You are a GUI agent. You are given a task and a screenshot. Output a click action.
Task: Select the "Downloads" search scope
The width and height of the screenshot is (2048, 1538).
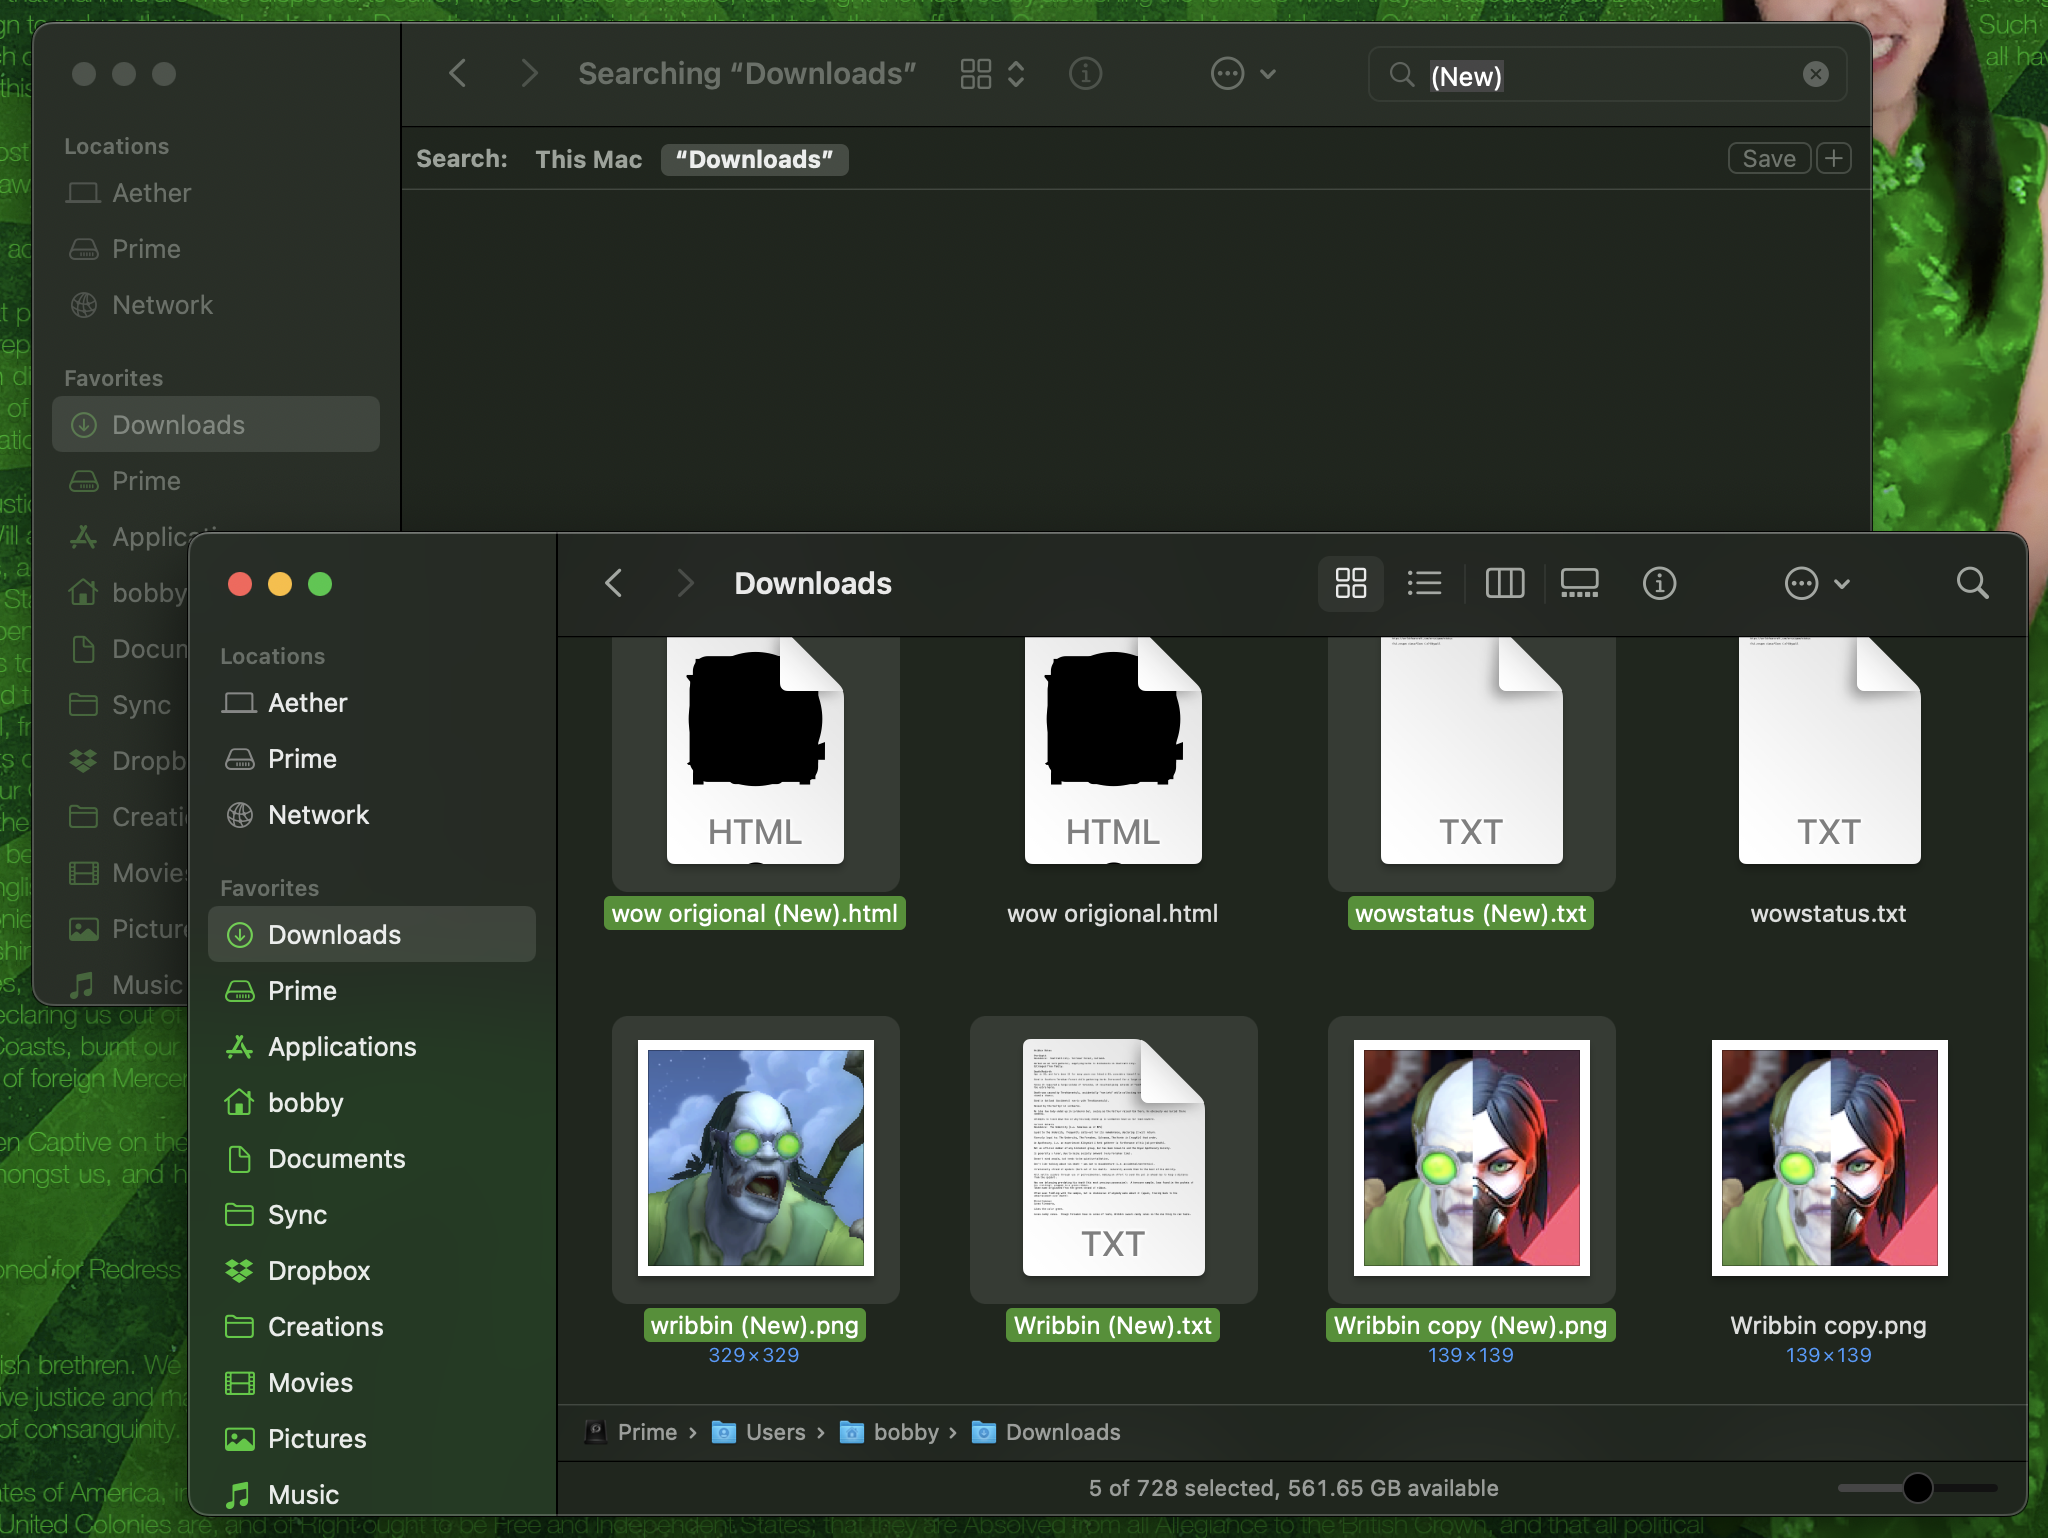754,160
